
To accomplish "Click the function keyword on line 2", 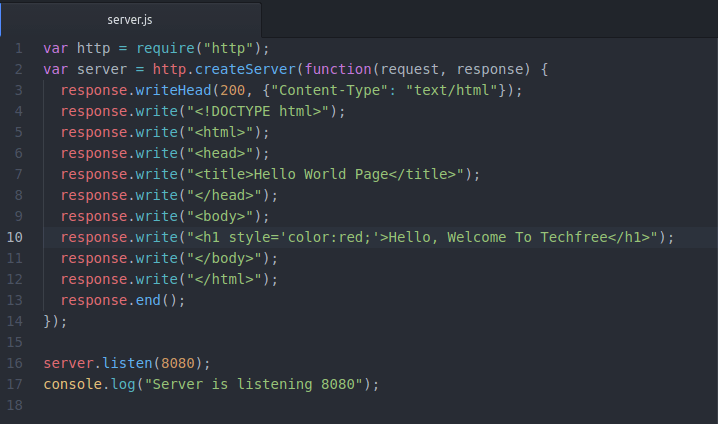I will (x=338, y=69).
